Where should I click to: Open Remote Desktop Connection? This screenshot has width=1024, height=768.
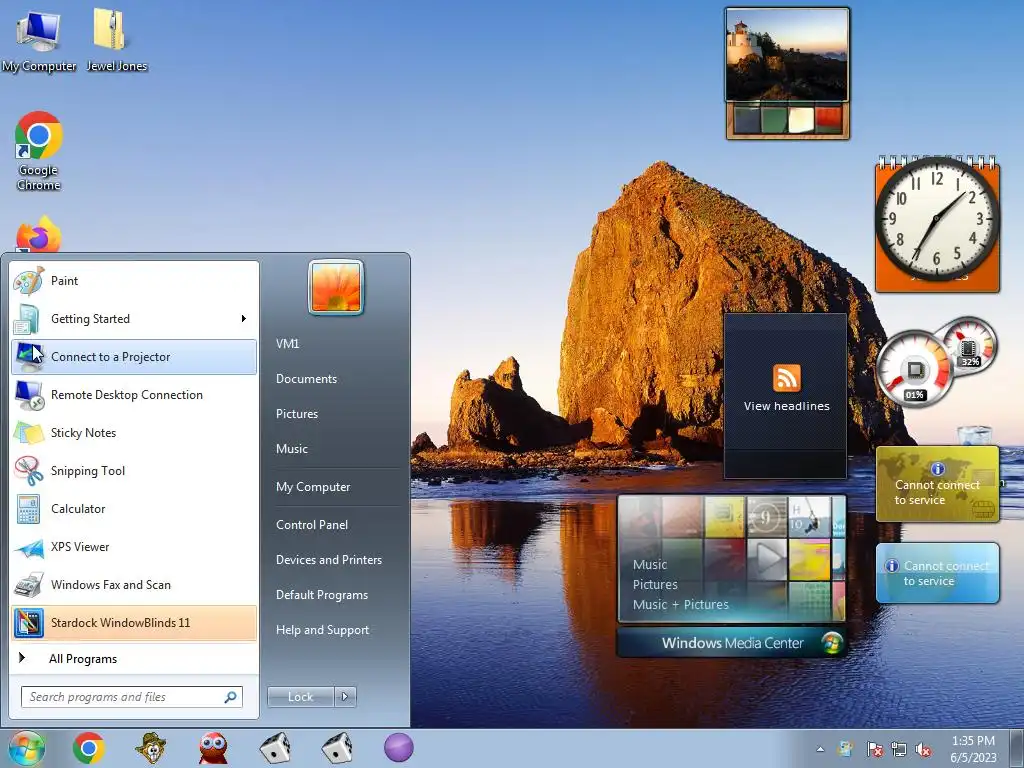click(x=134, y=394)
